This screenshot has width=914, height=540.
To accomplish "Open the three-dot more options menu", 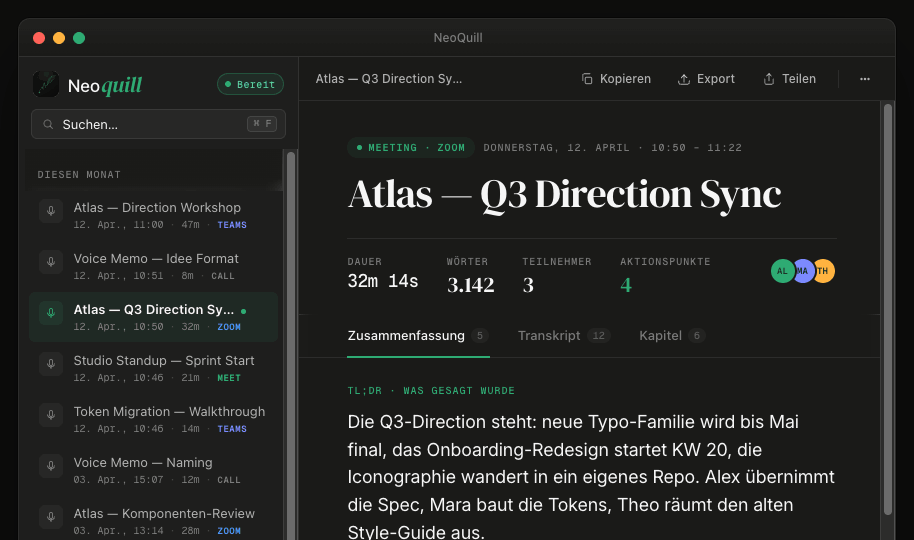I will pyautogui.click(x=864, y=79).
